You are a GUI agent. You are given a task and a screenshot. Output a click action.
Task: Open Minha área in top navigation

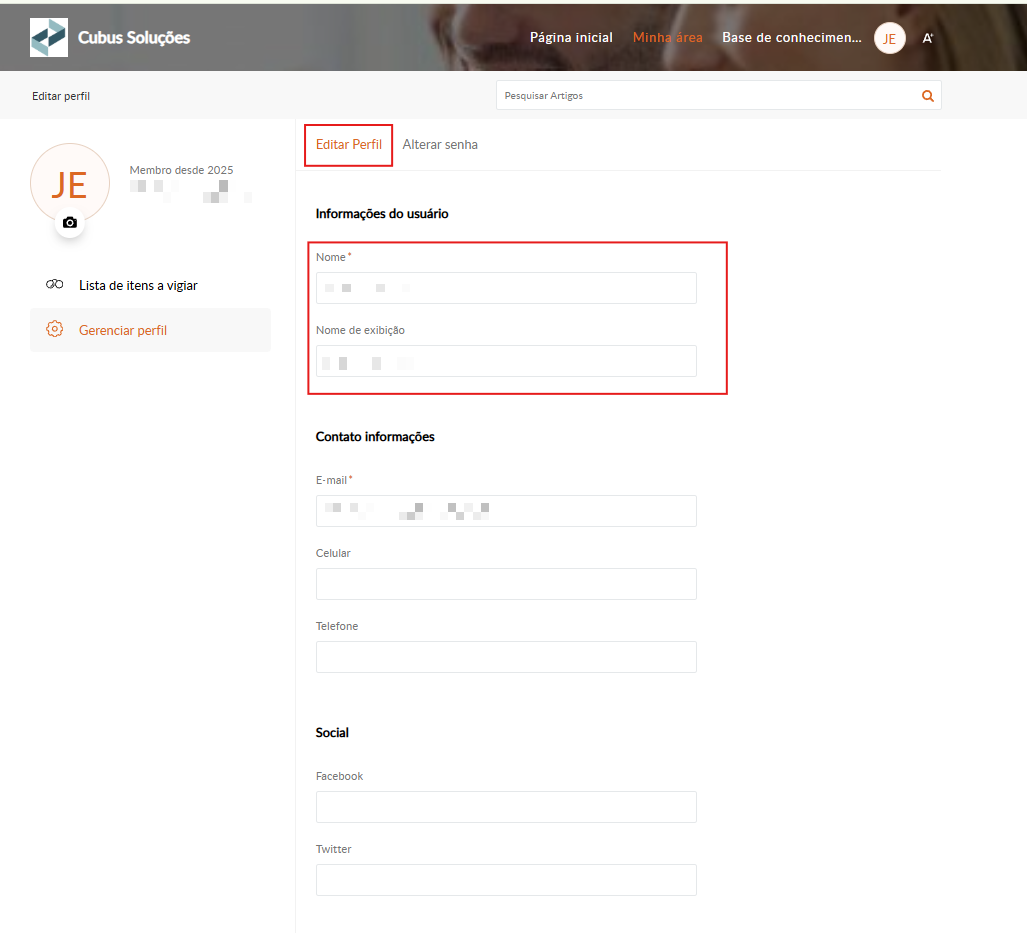(667, 38)
